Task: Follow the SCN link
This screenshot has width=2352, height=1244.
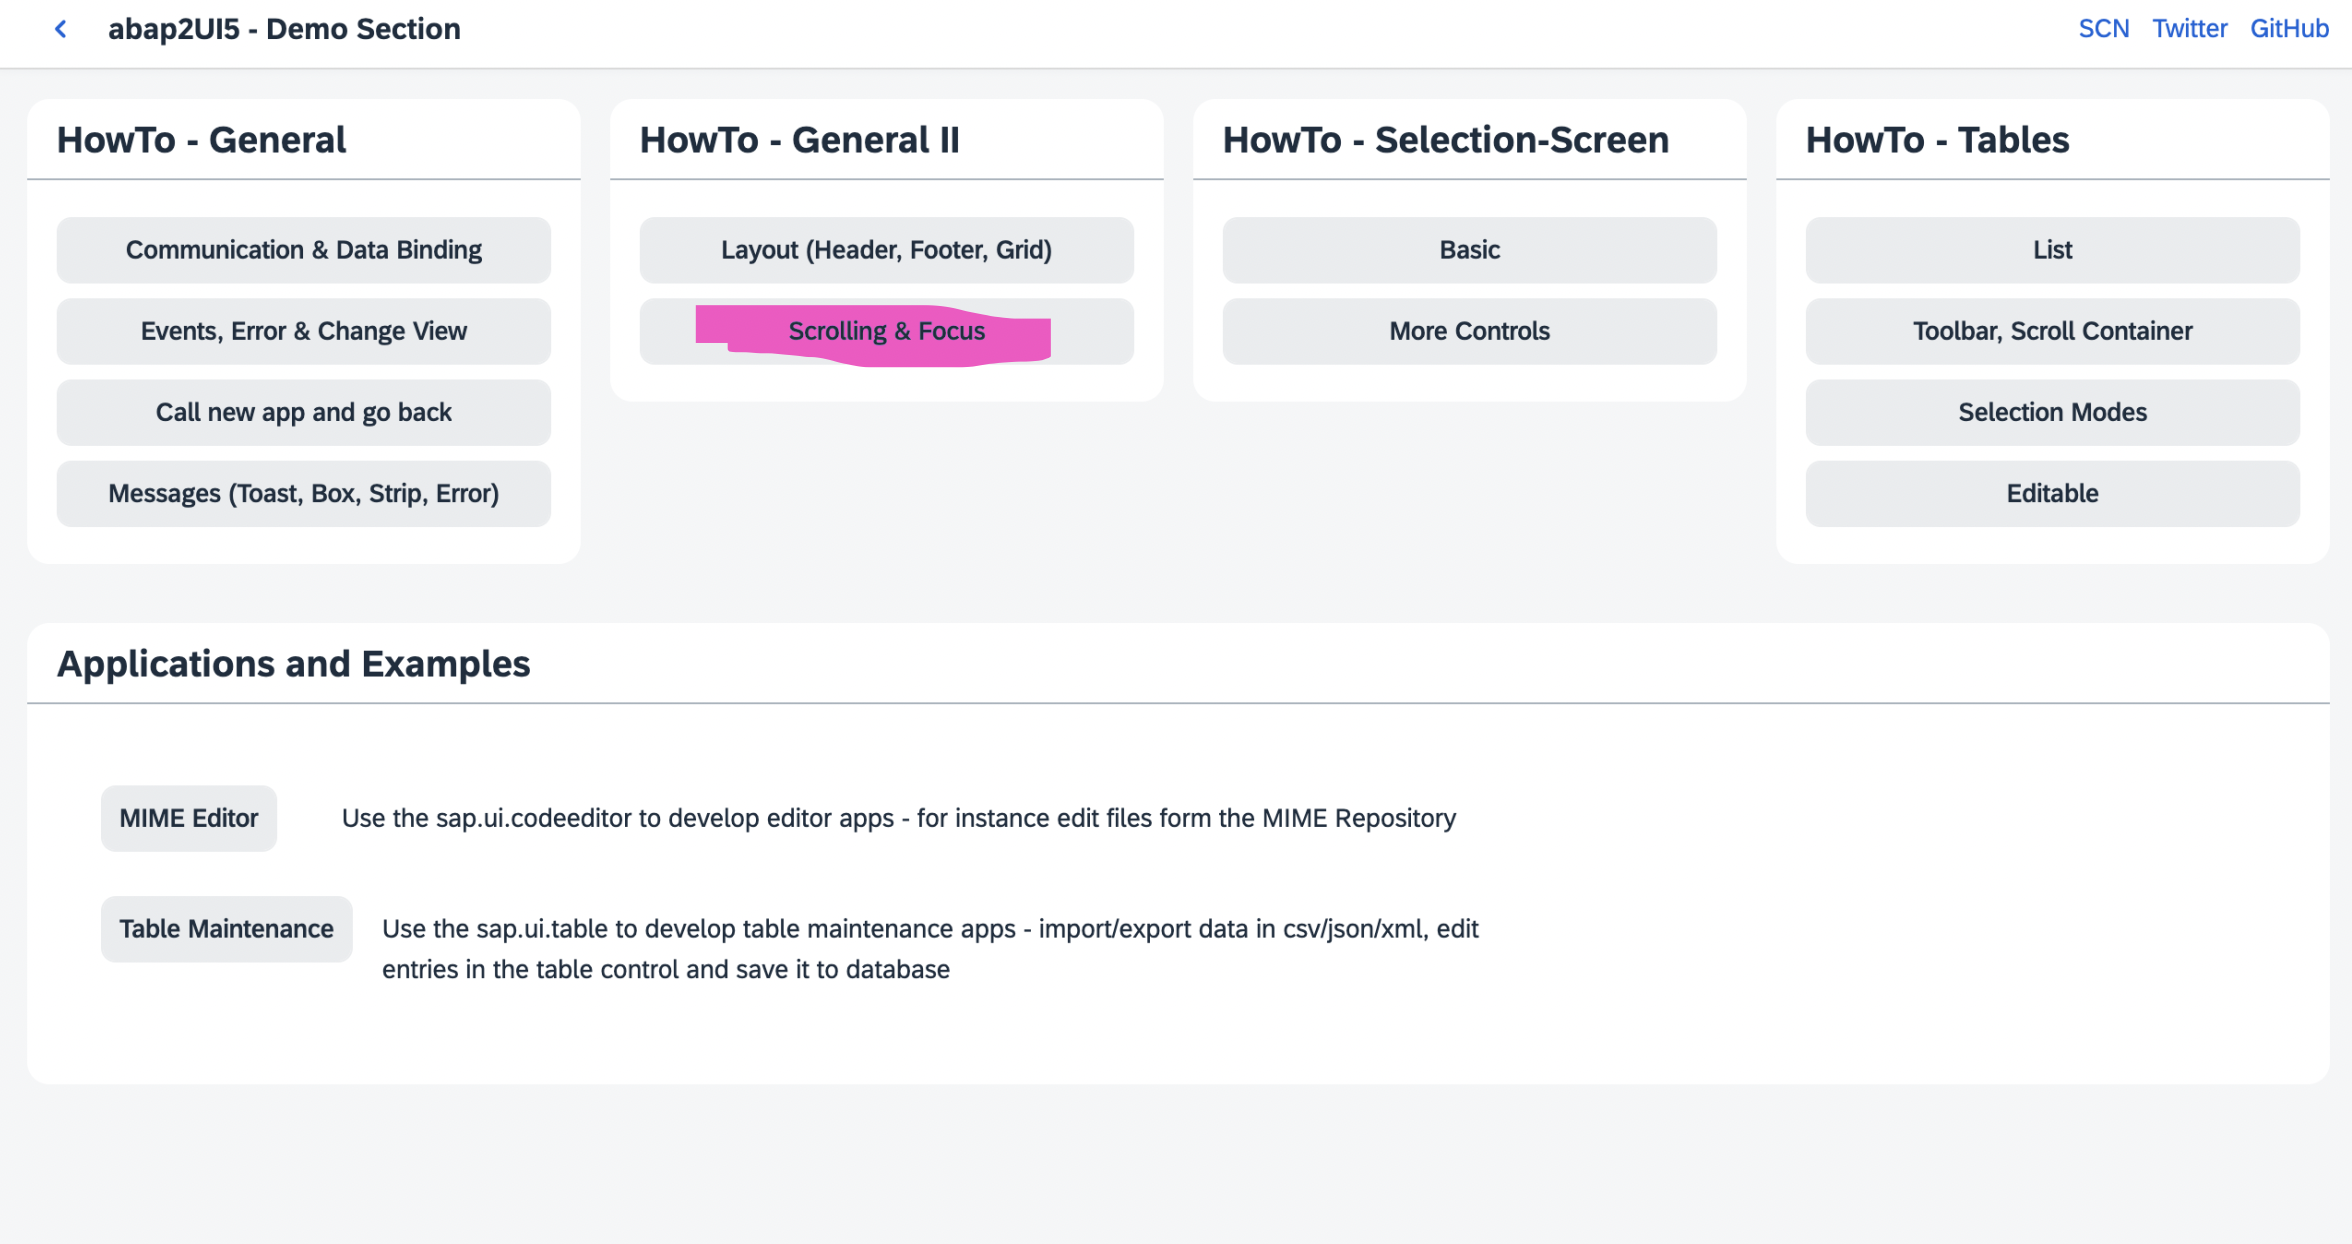Action: click(2104, 28)
